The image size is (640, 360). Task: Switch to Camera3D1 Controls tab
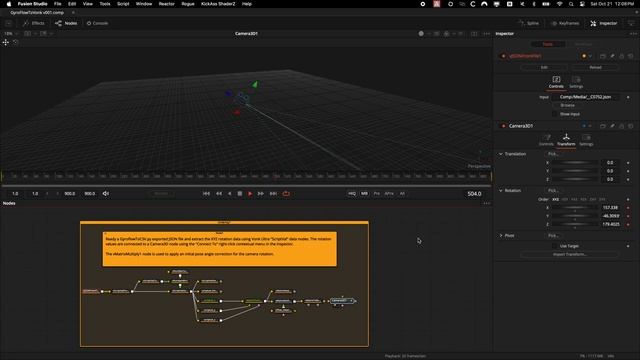546,140
